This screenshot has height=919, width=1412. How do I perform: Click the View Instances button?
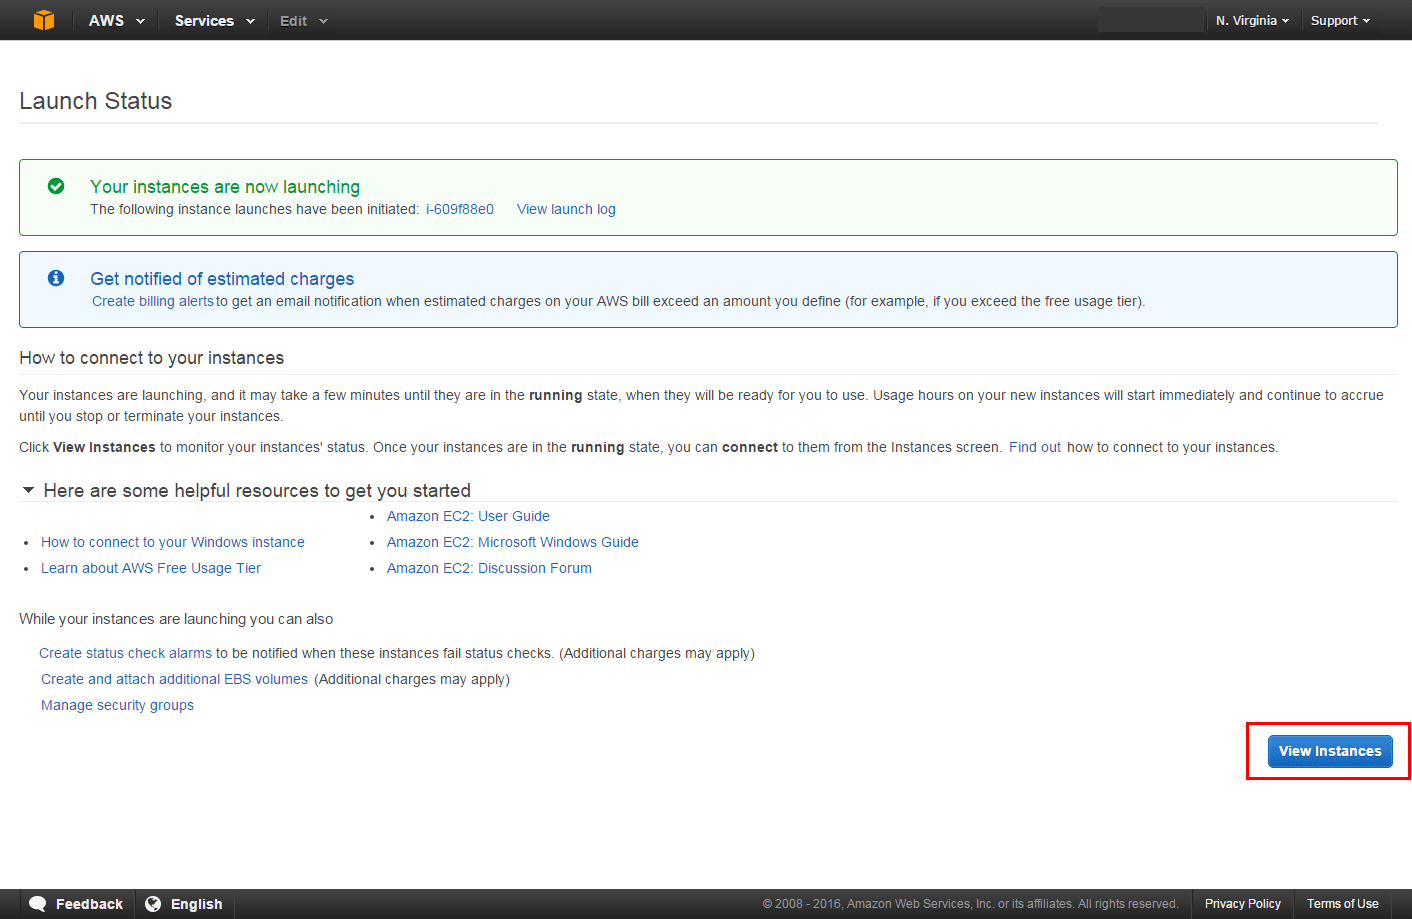[1330, 751]
